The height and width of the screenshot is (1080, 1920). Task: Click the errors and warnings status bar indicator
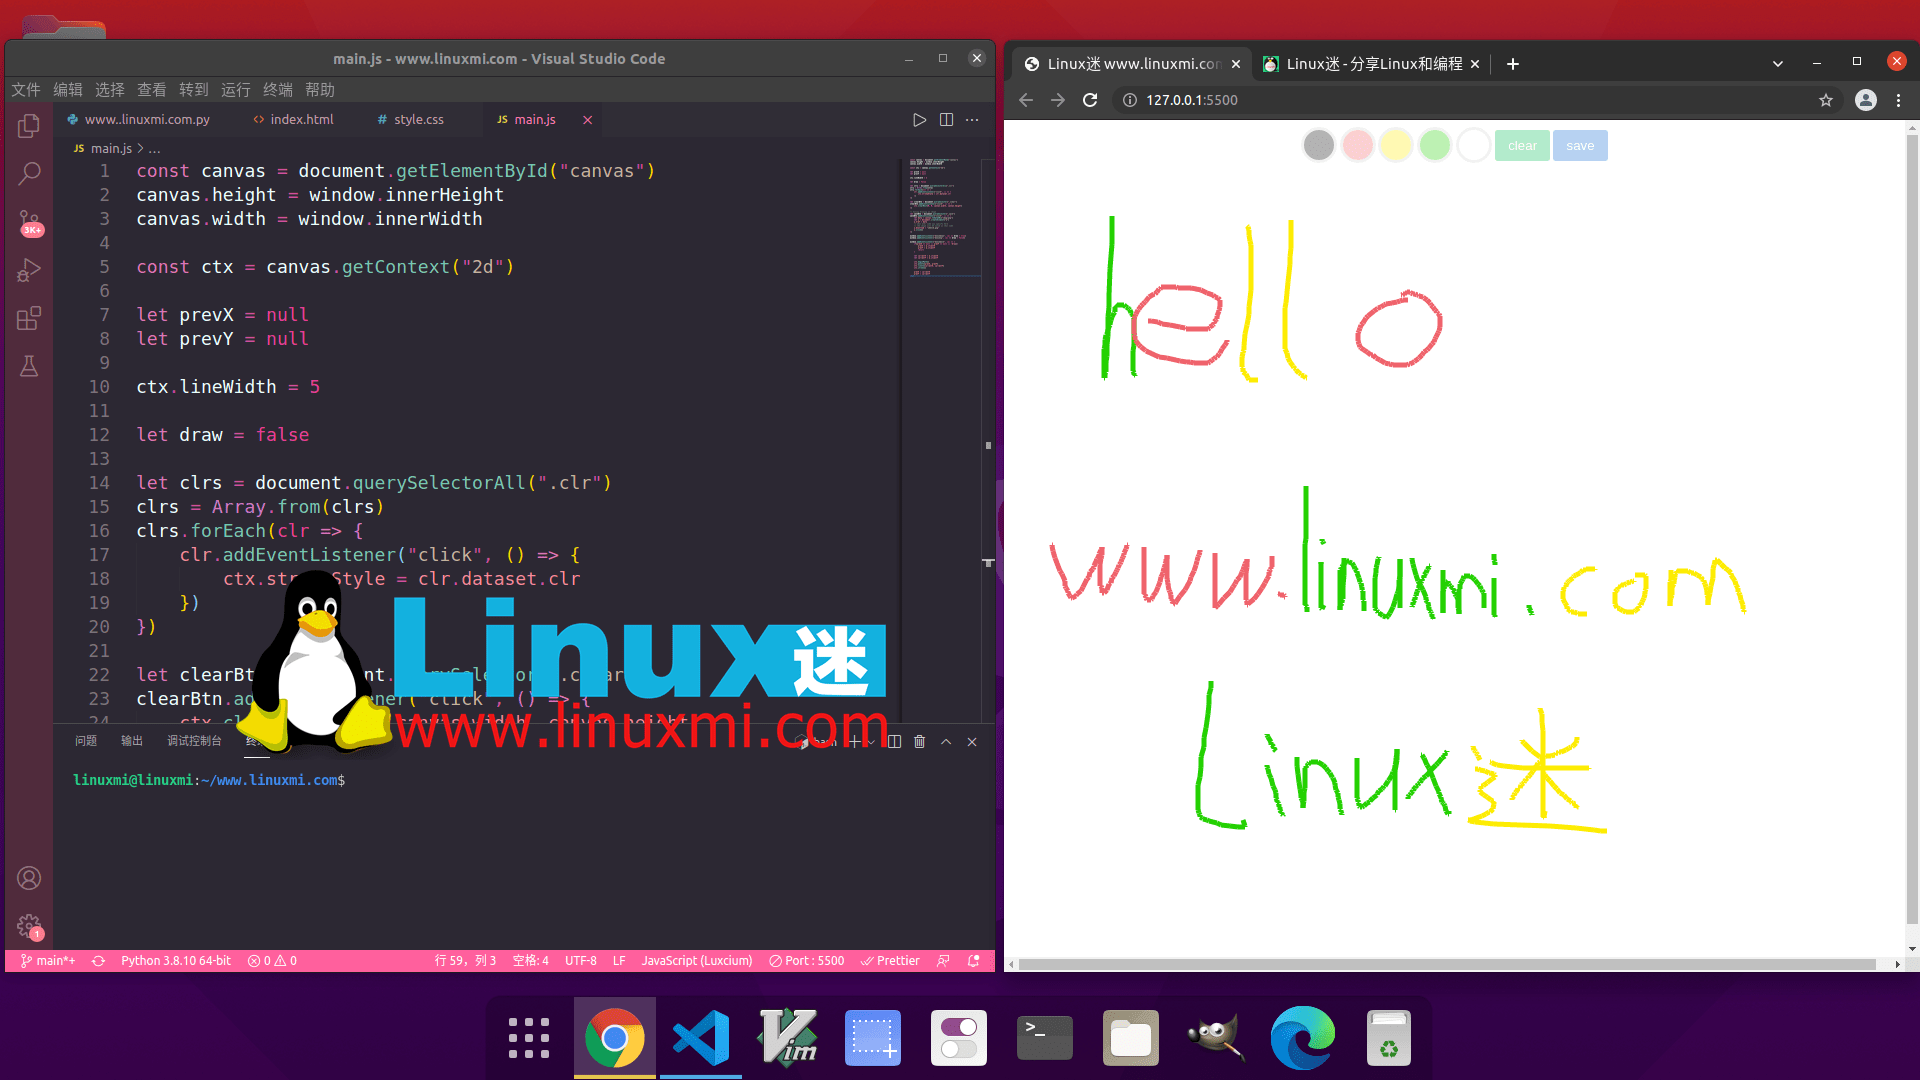point(271,960)
